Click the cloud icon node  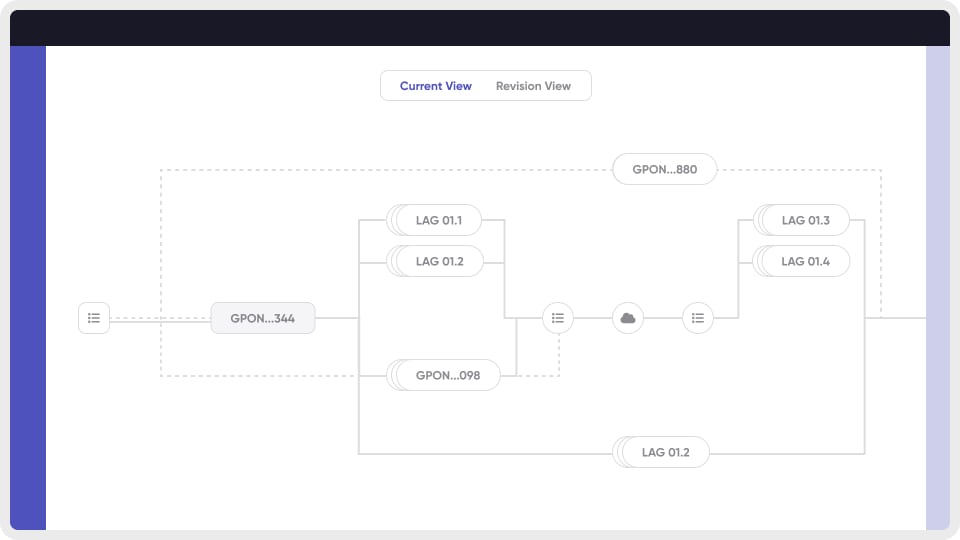point(628,318)
